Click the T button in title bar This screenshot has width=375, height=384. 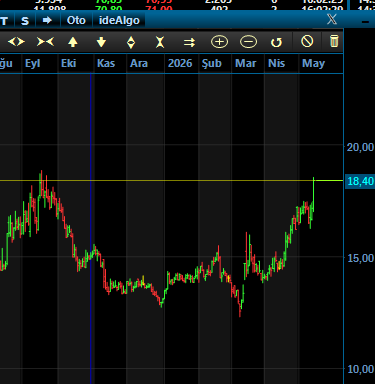point(4,21)
